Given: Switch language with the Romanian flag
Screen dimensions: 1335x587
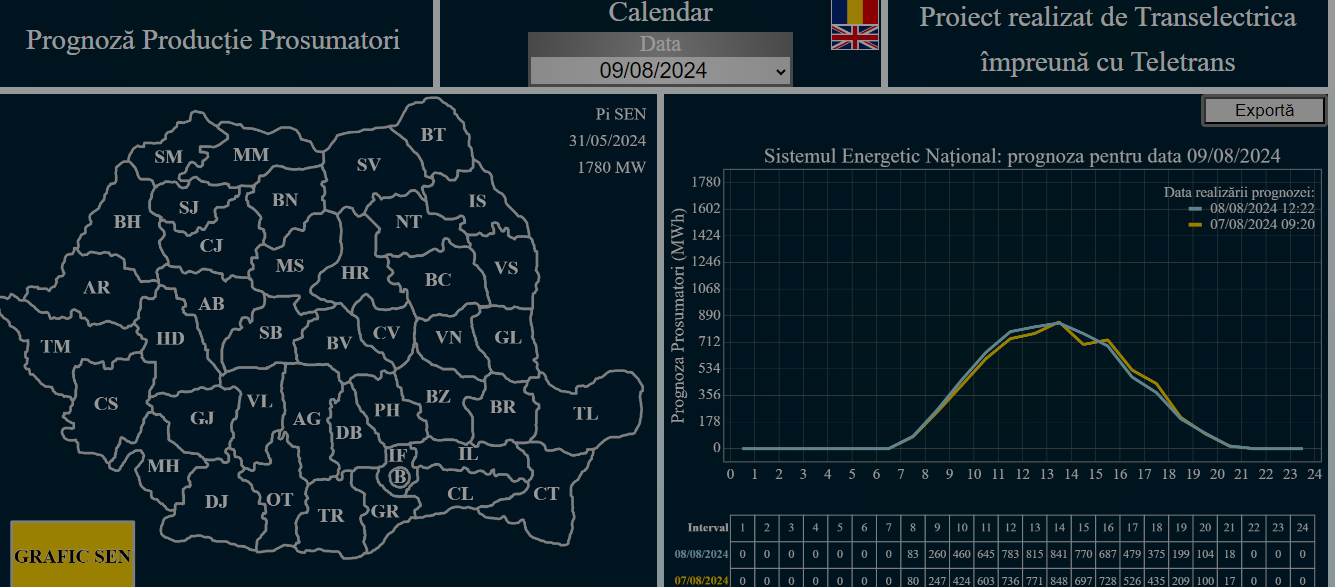Looking at the screenshot, I should point(854,11).
